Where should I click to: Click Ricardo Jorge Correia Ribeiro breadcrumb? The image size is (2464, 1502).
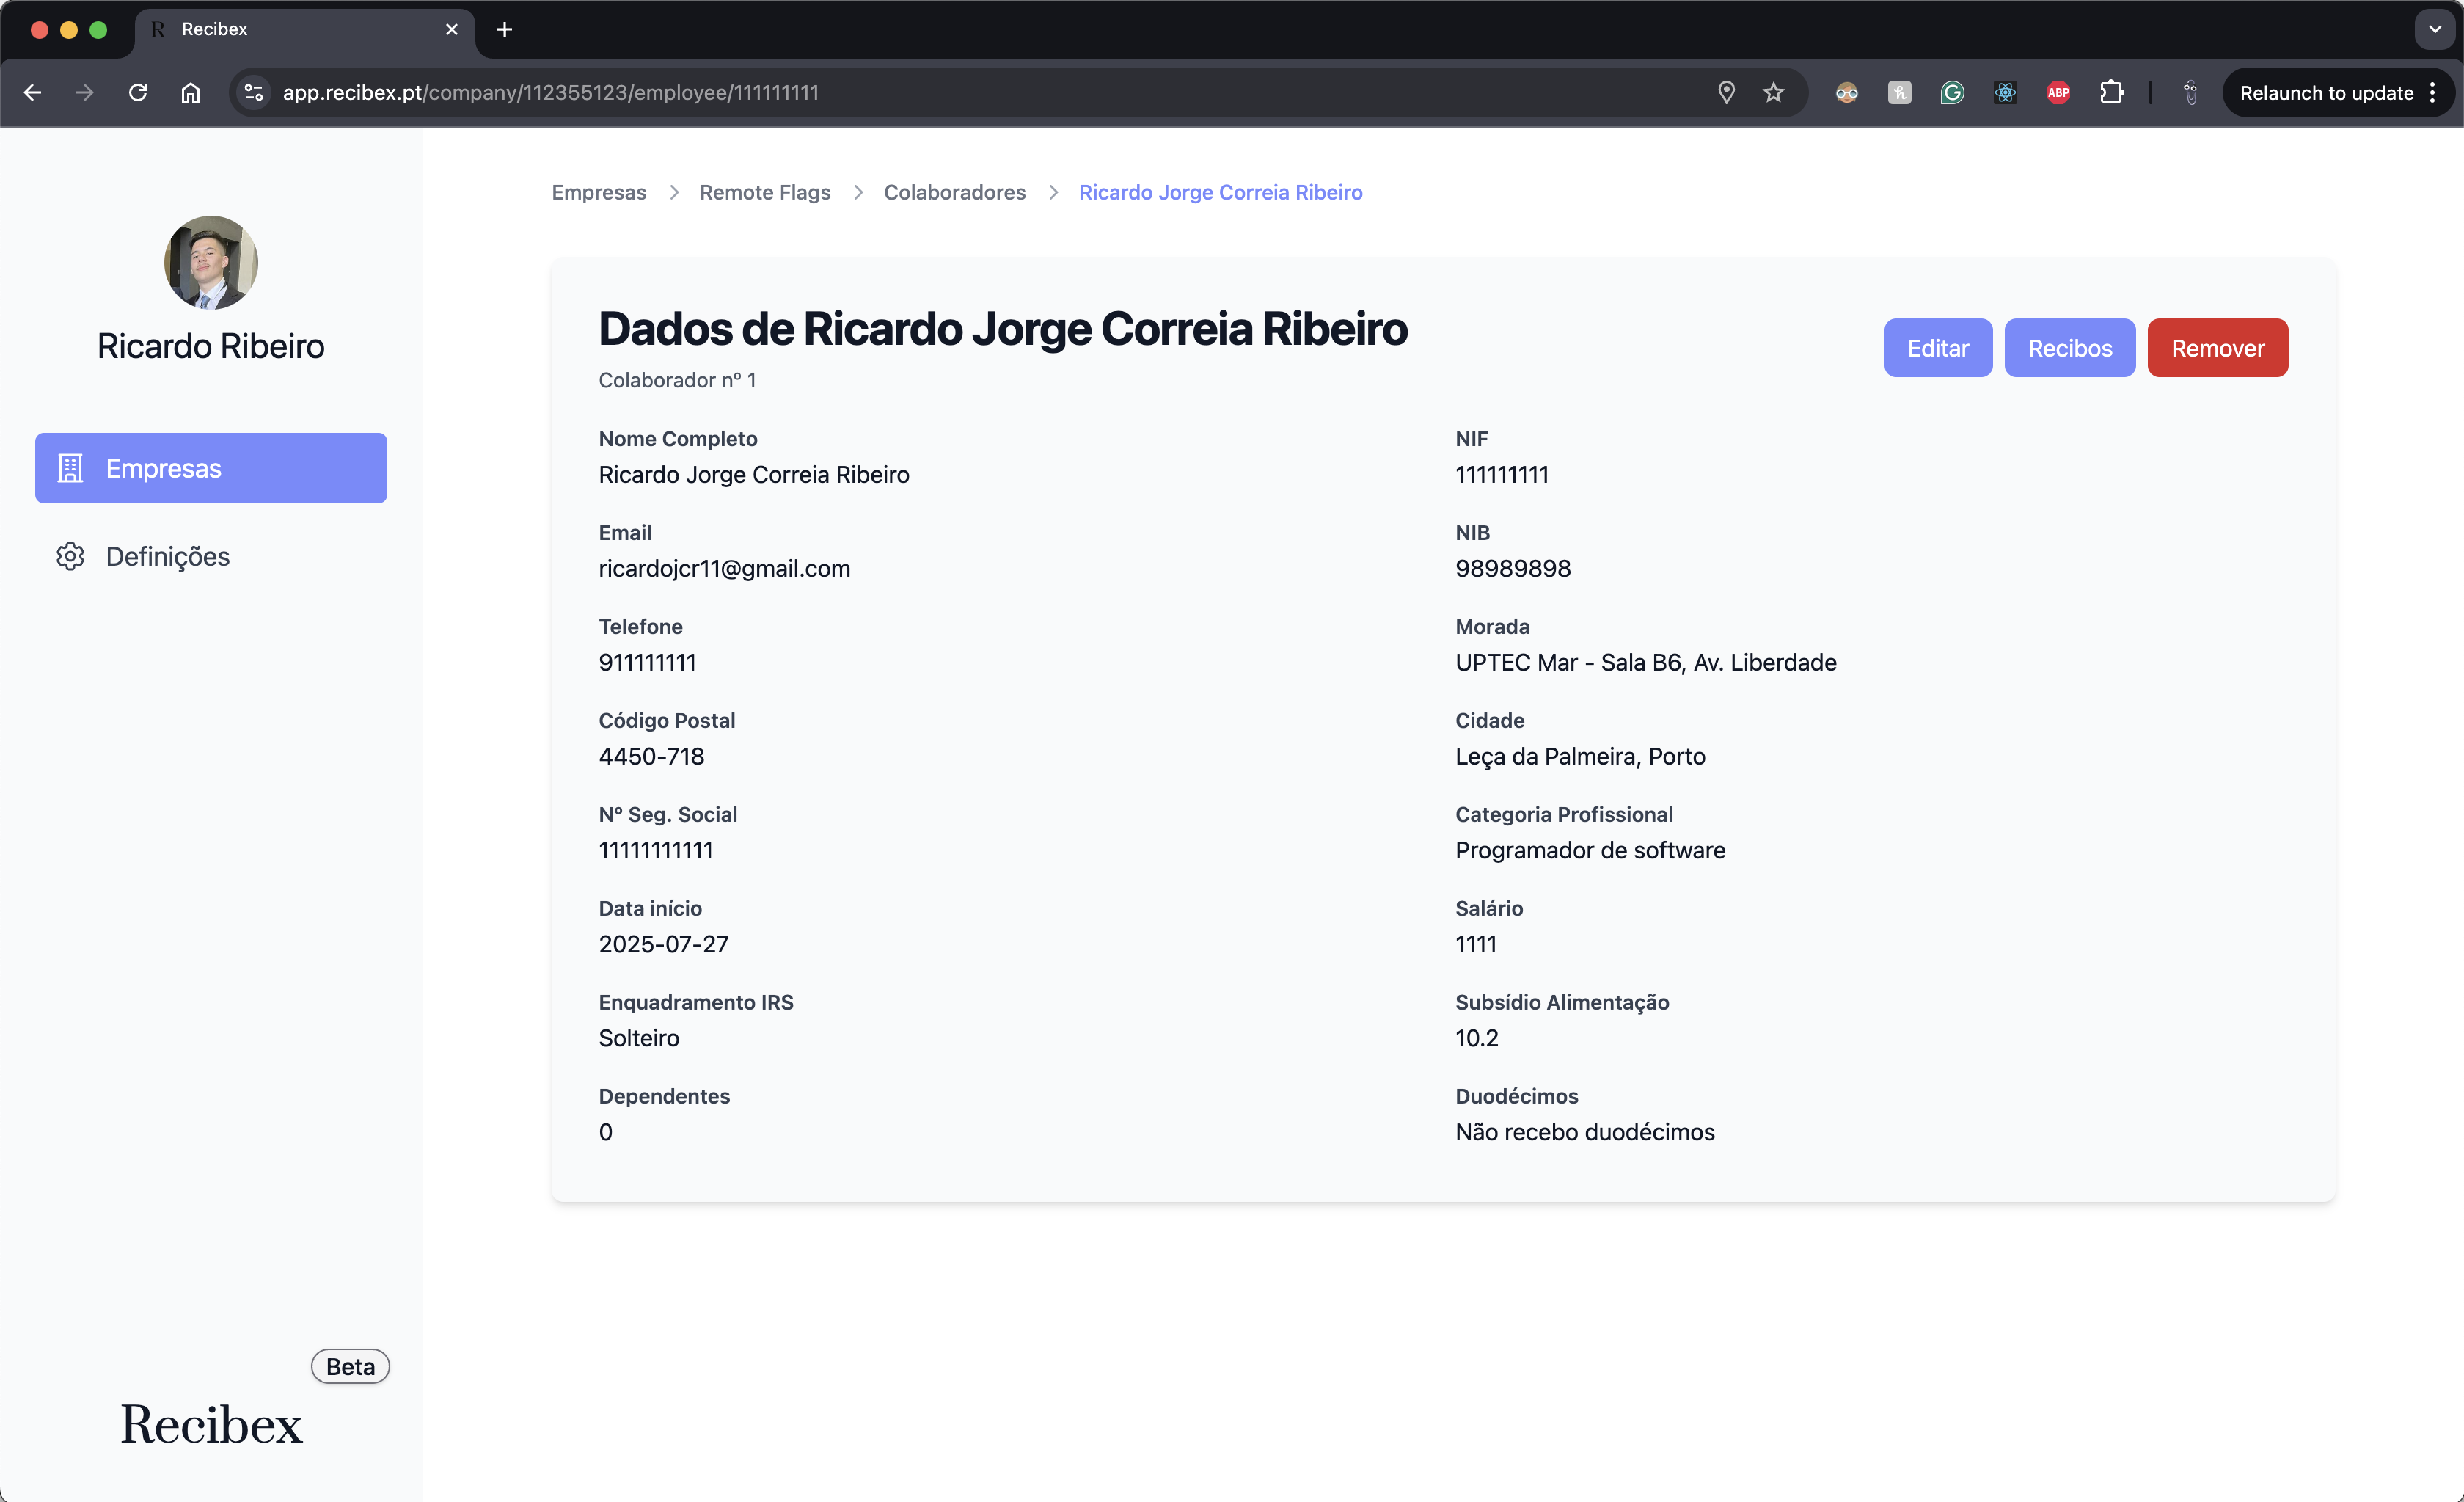pyautogui.click(x=1220, y=192)
